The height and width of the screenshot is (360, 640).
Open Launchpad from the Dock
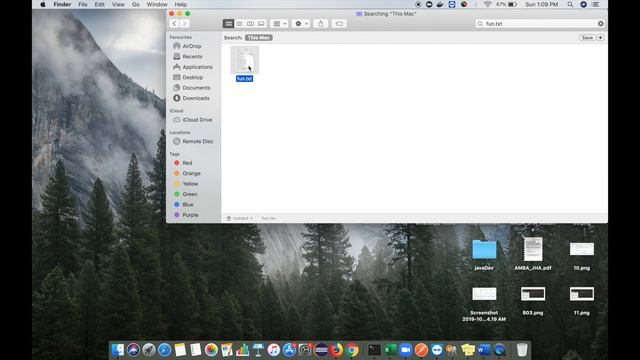point(149,350)
